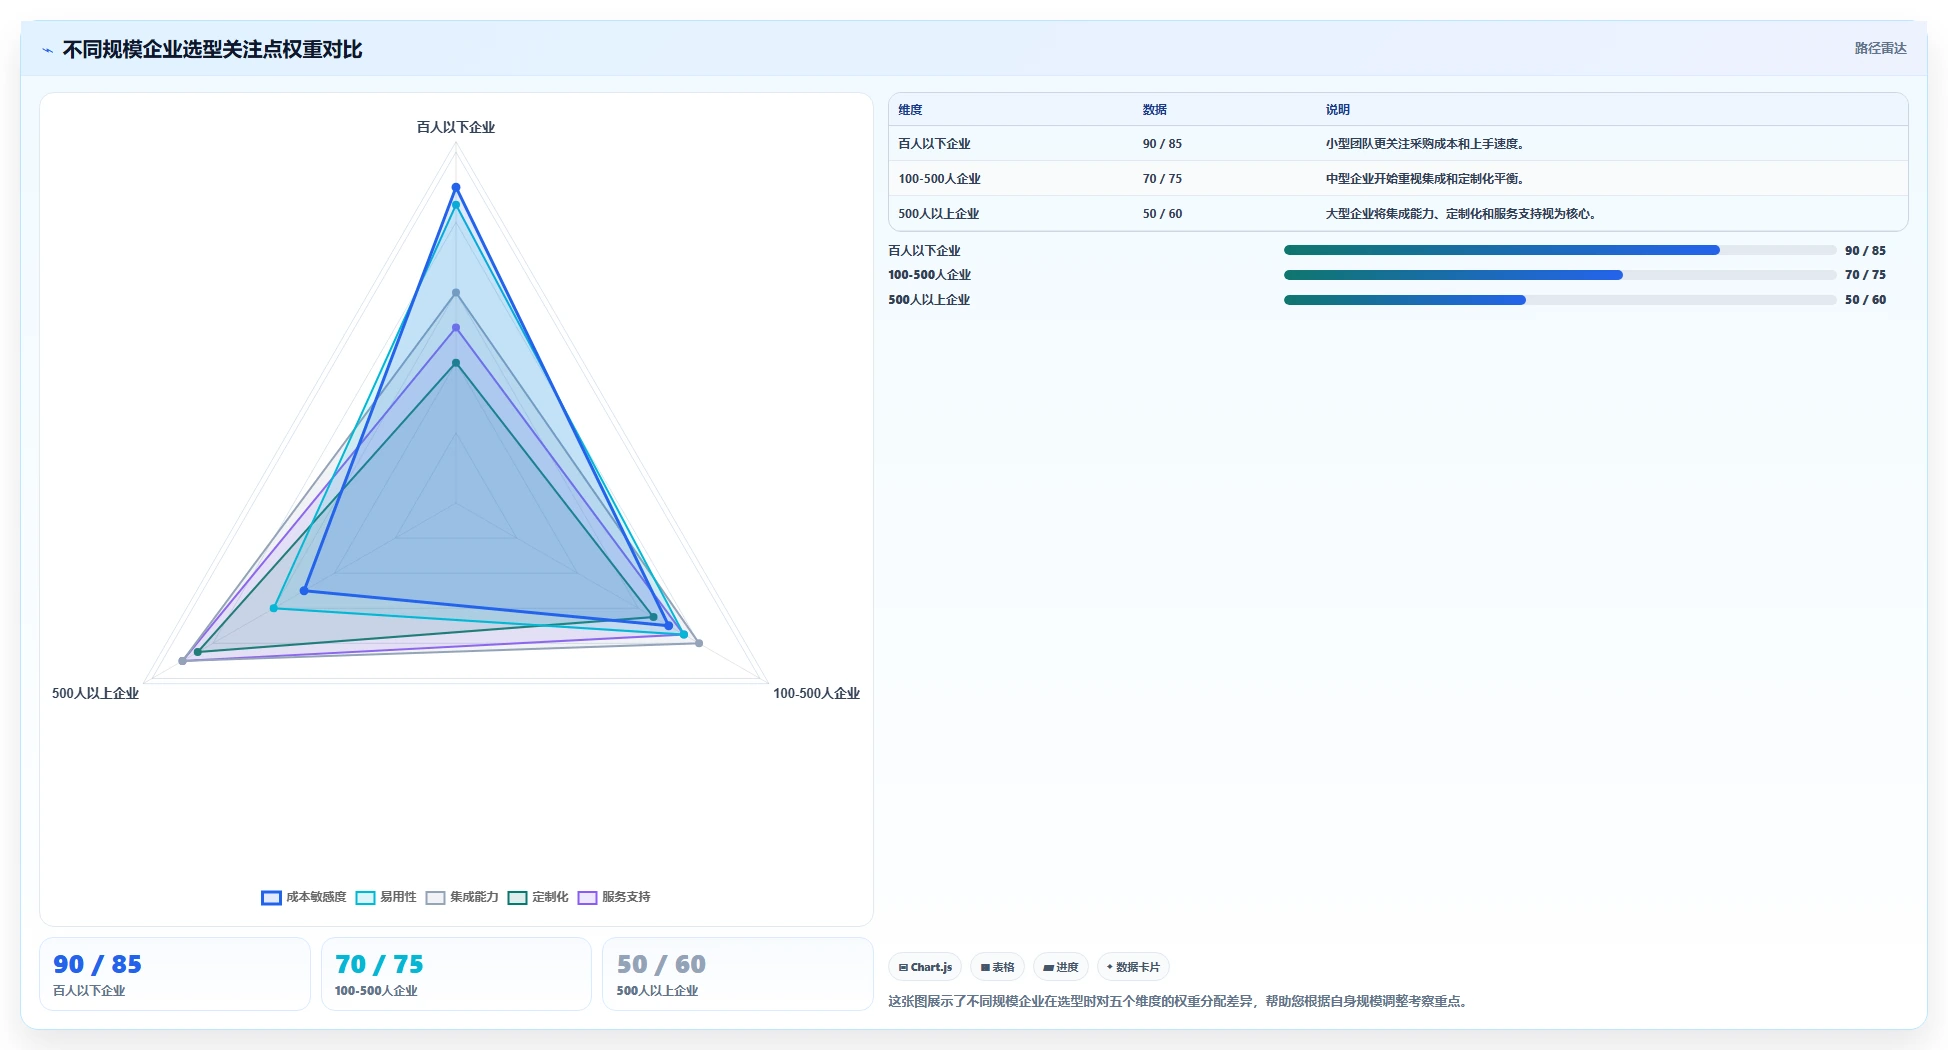Click the footer caption starting 这张图展示了
This screenshot has height=1050, width=1948.
pyautogui.click(x=1180, y=1001)
